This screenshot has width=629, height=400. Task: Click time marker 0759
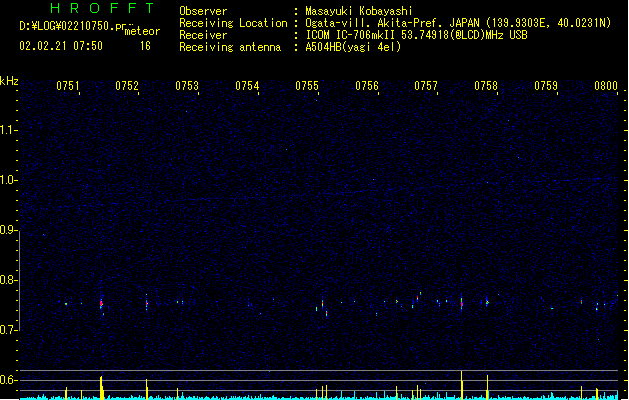click(x=546, y=86)
